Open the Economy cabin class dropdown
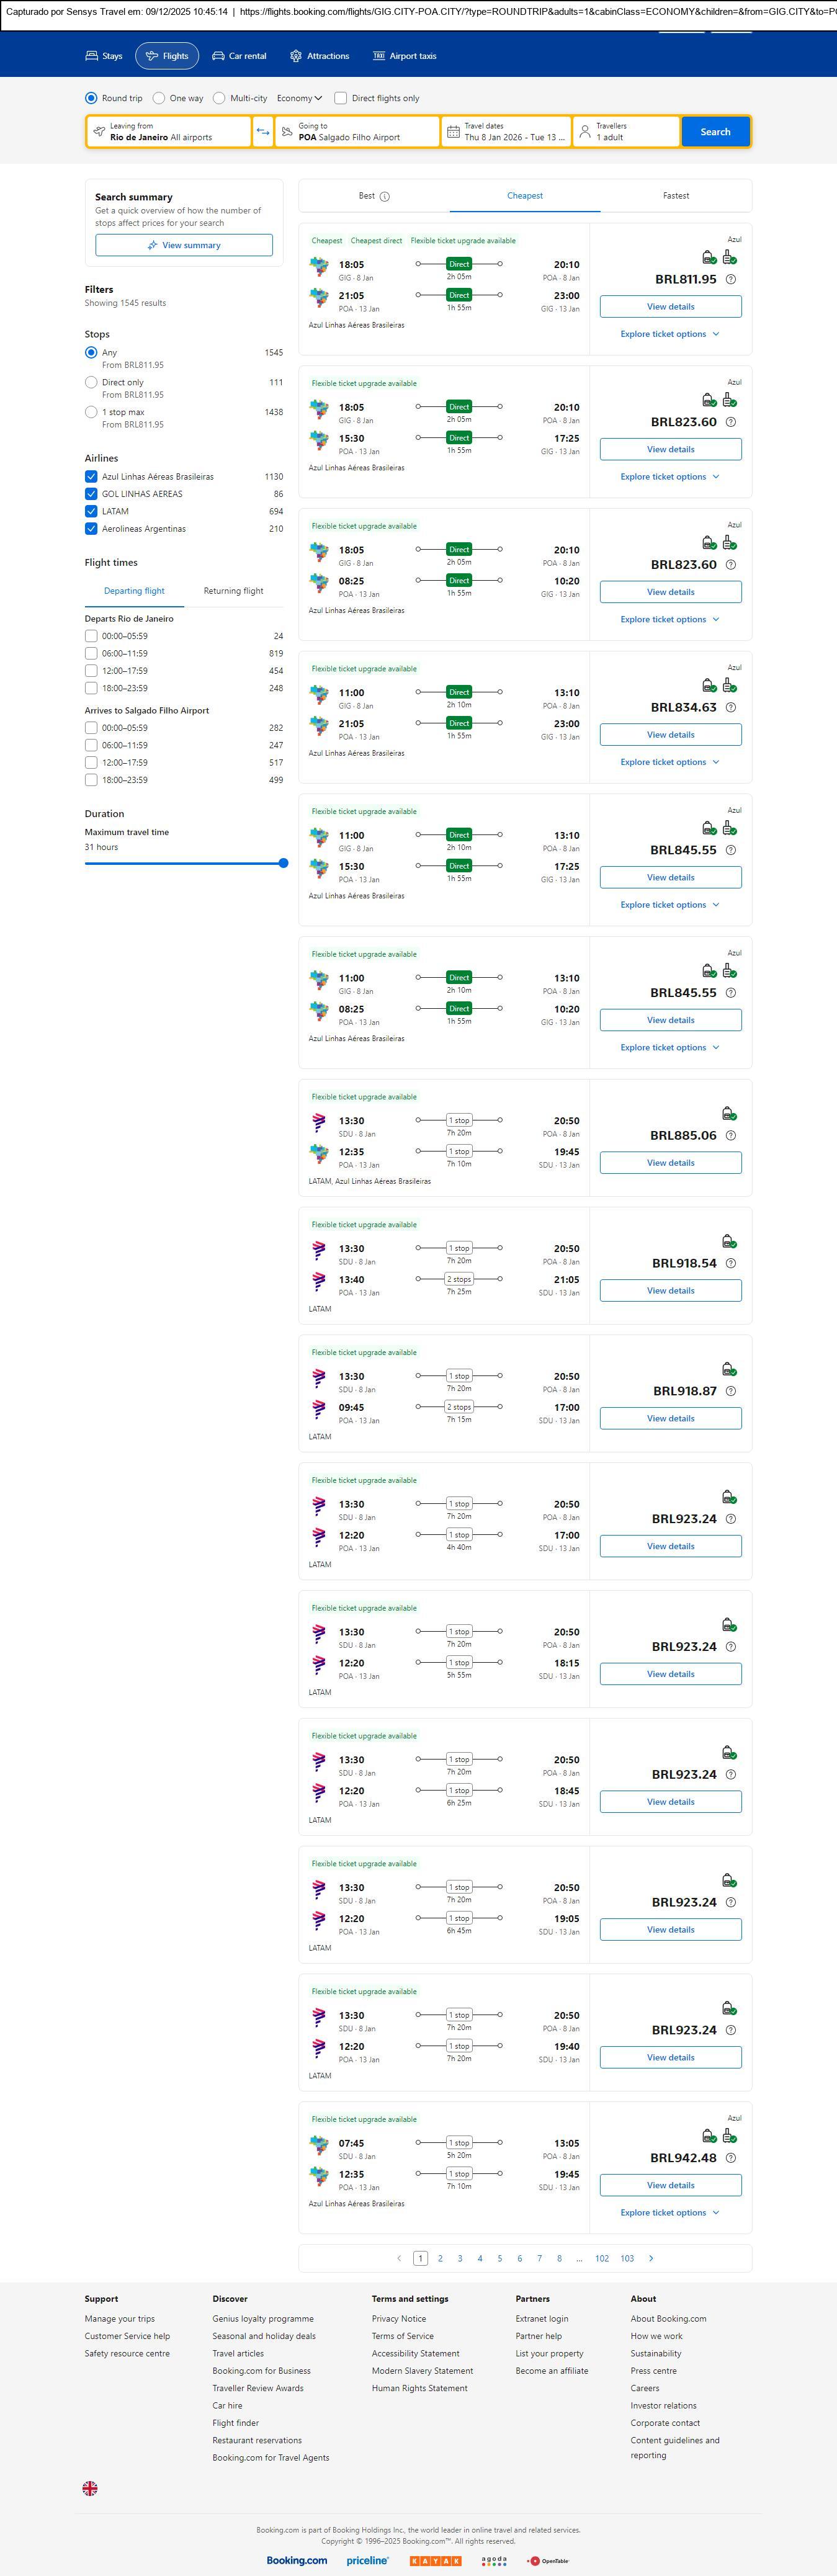 coord(299,98)
